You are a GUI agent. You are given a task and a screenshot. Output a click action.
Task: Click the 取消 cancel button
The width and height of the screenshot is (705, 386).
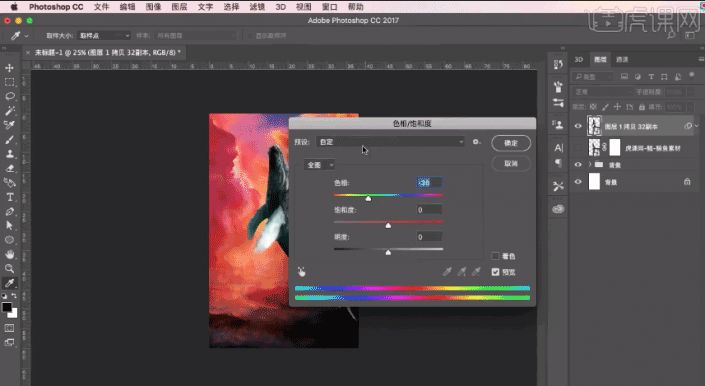point(511,164)
